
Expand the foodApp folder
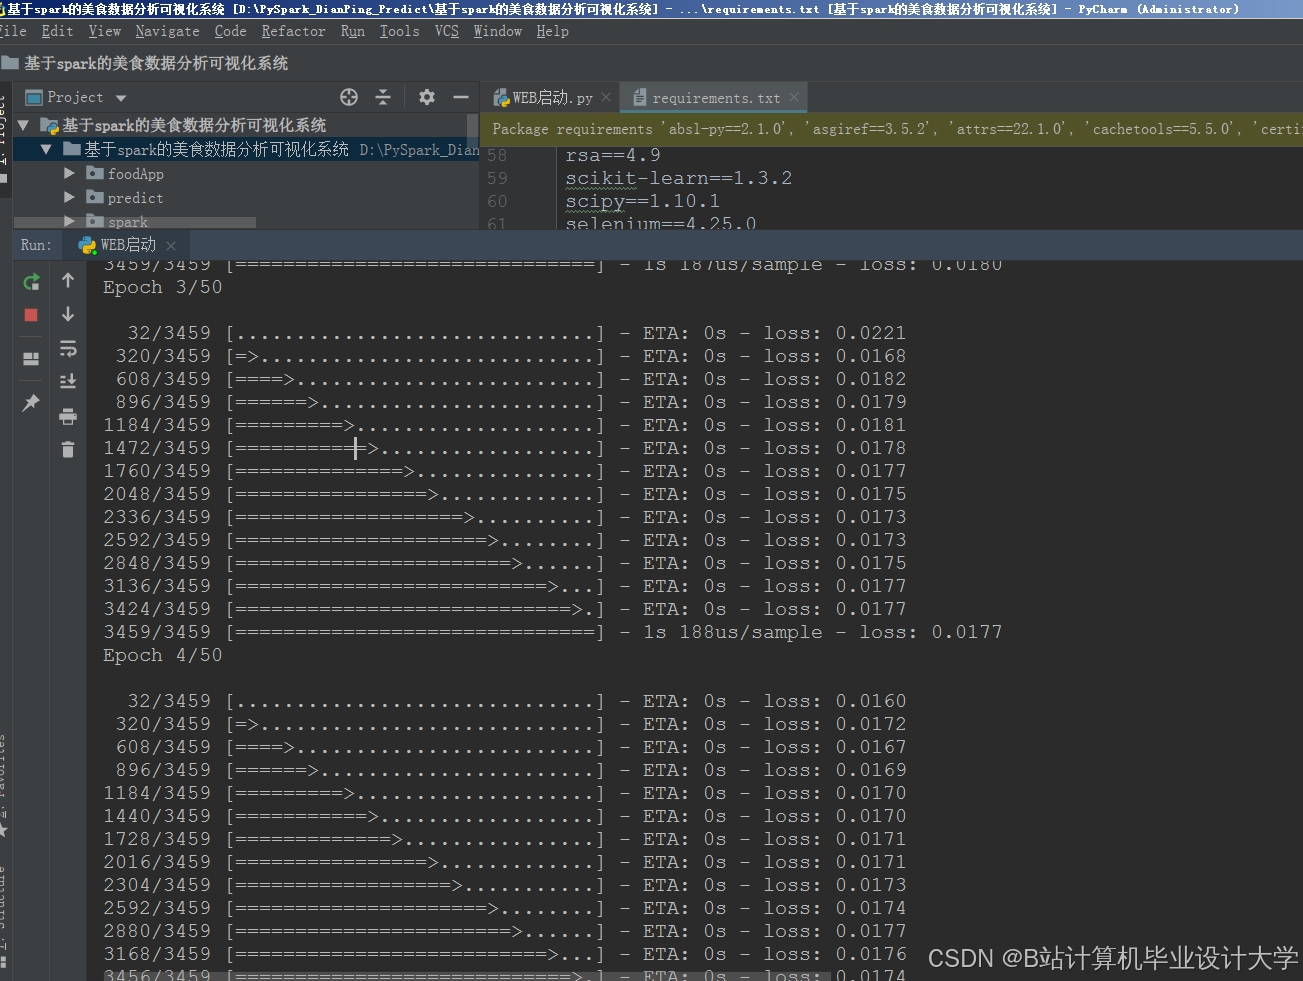pyautogui.click(x=68, y=173)
